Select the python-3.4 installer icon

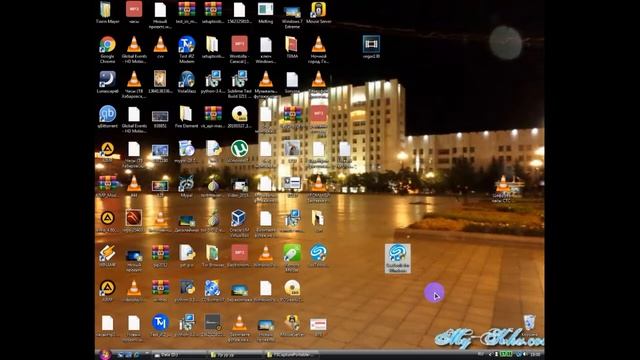[213, 80]
